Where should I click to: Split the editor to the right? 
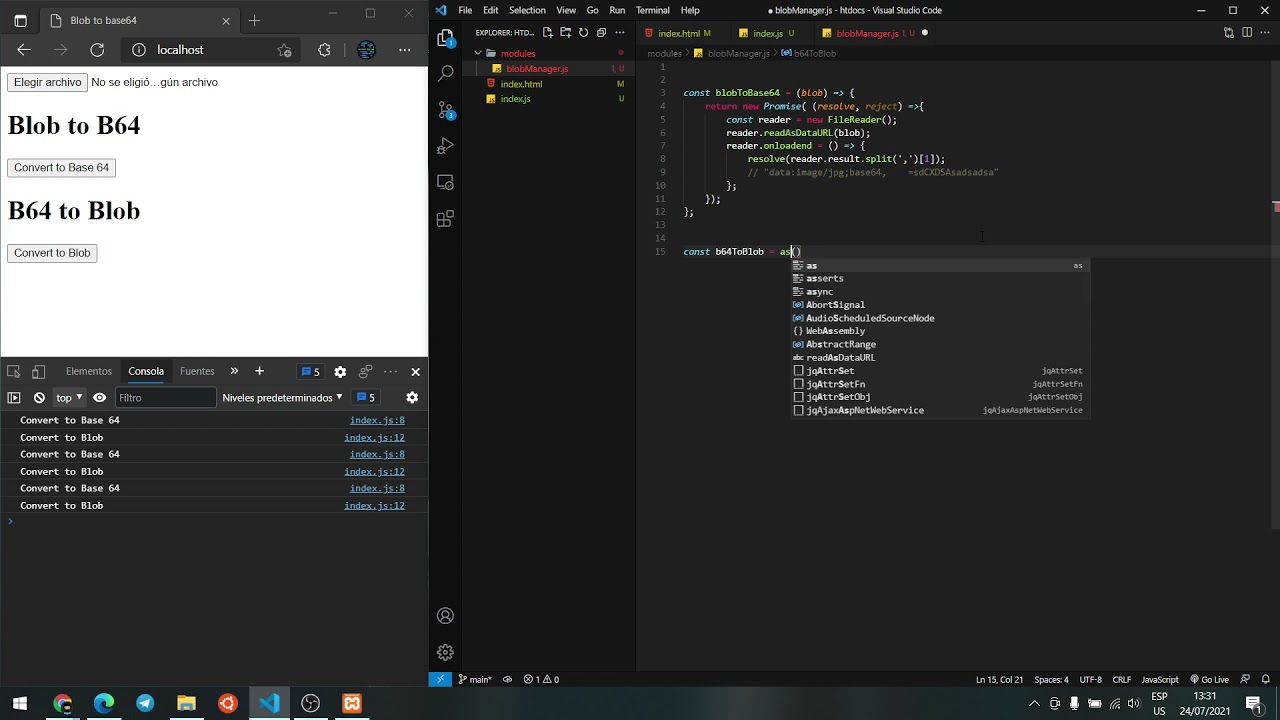pyautogui.click(x=1247, y=33)
